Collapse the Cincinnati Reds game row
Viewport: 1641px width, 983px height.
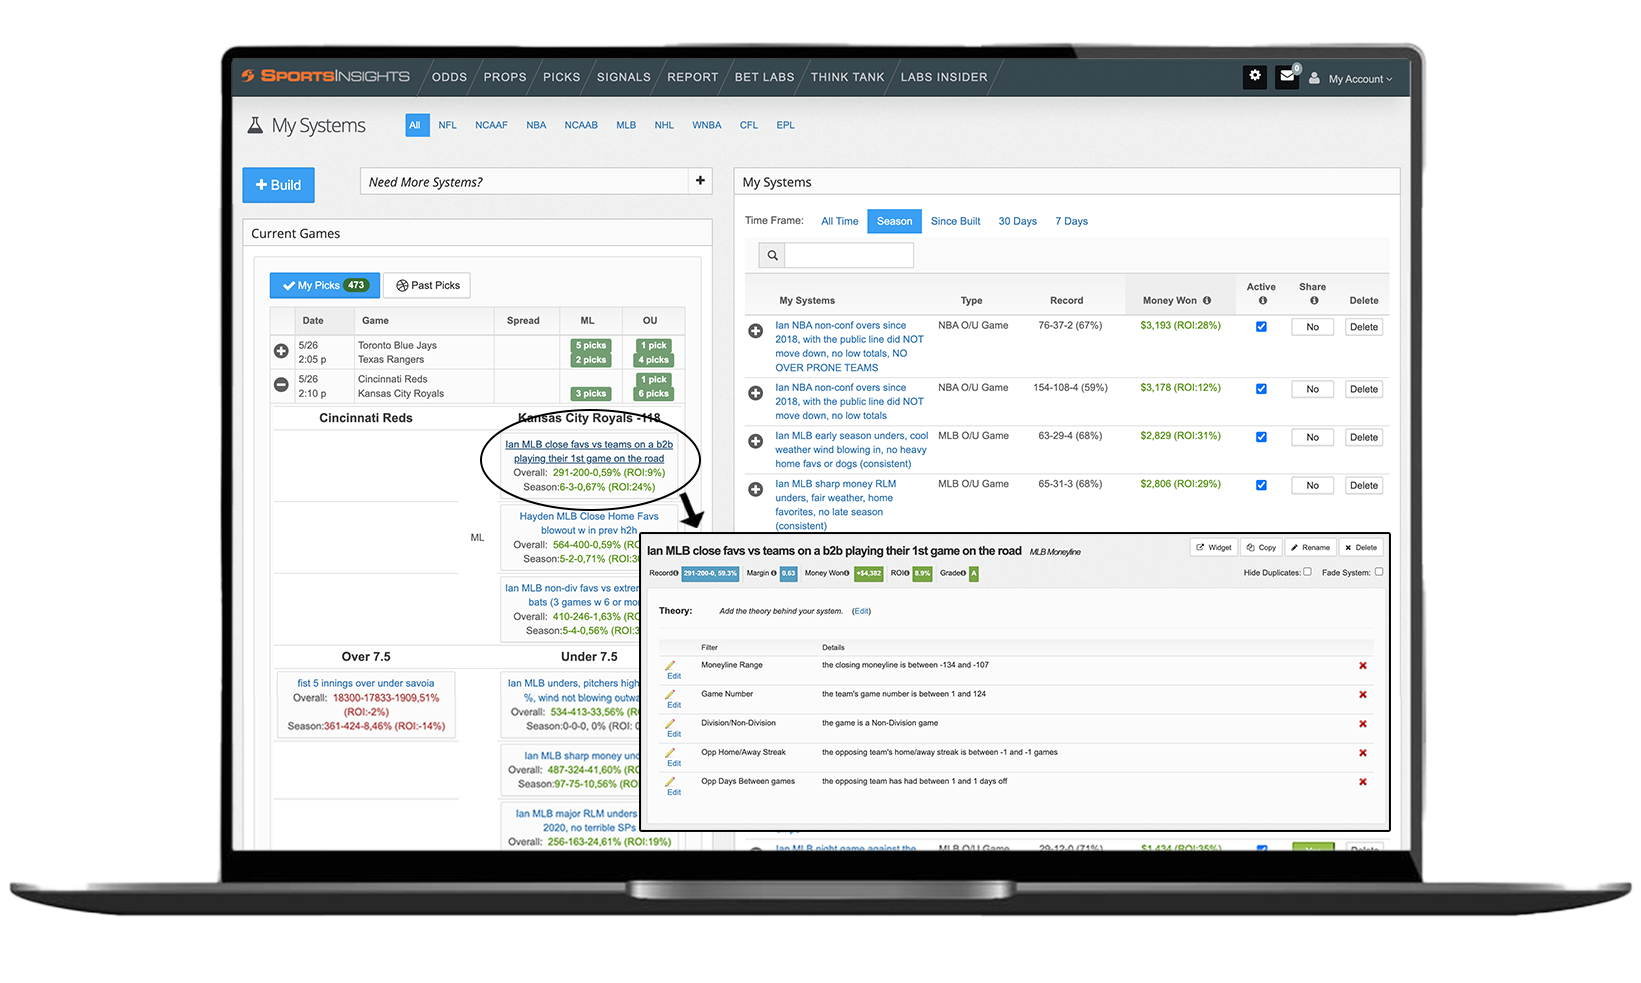click(x=281, y=385)
